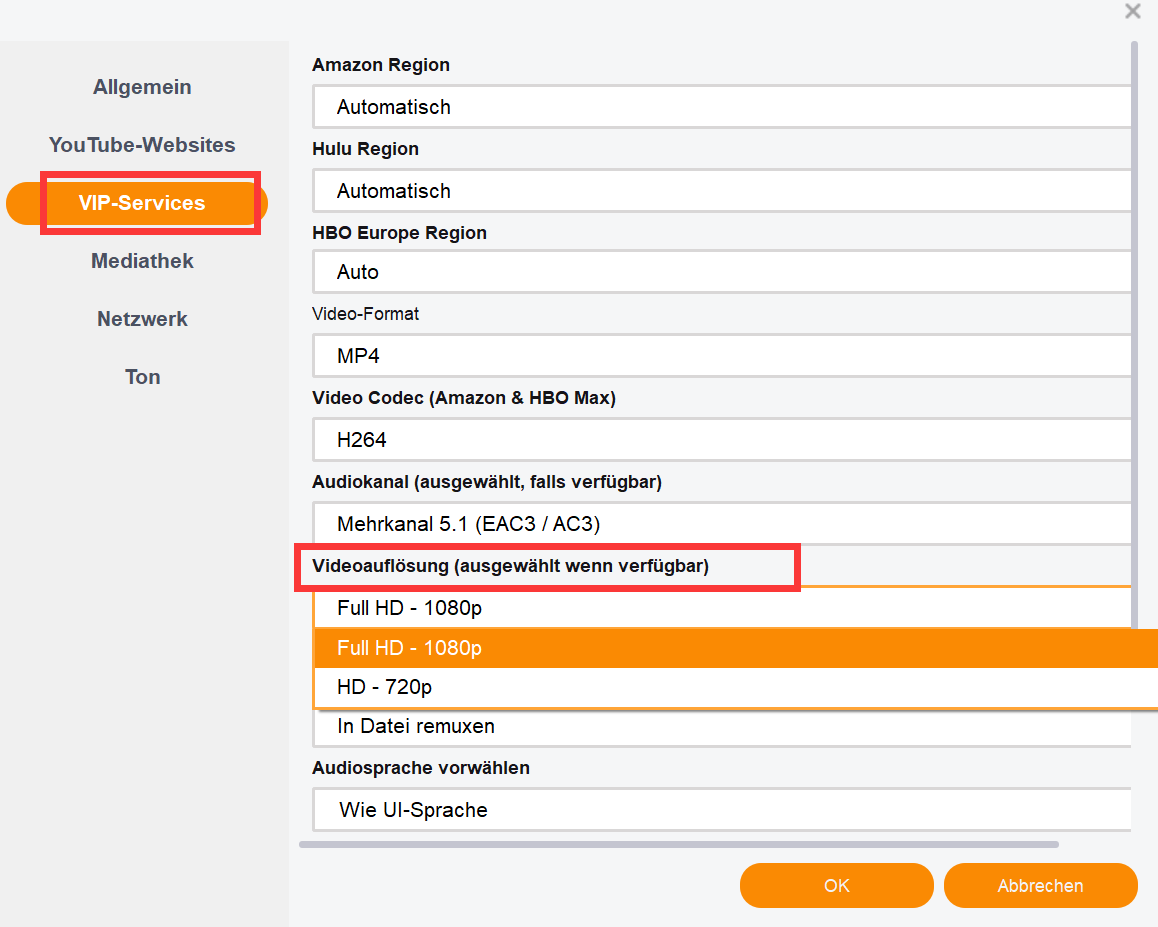The image size is (1158, 927).
Task: Choose HD - 720p resolution option
Action: point(736,687)
